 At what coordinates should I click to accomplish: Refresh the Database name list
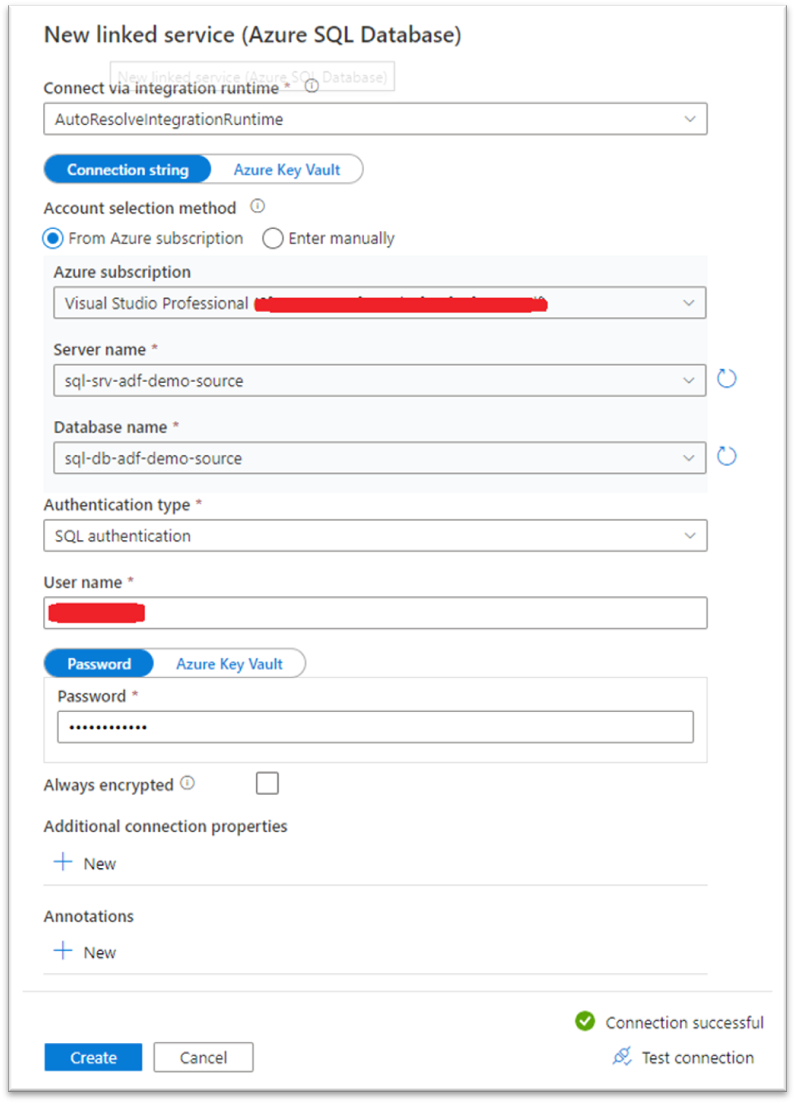point(726,456)
